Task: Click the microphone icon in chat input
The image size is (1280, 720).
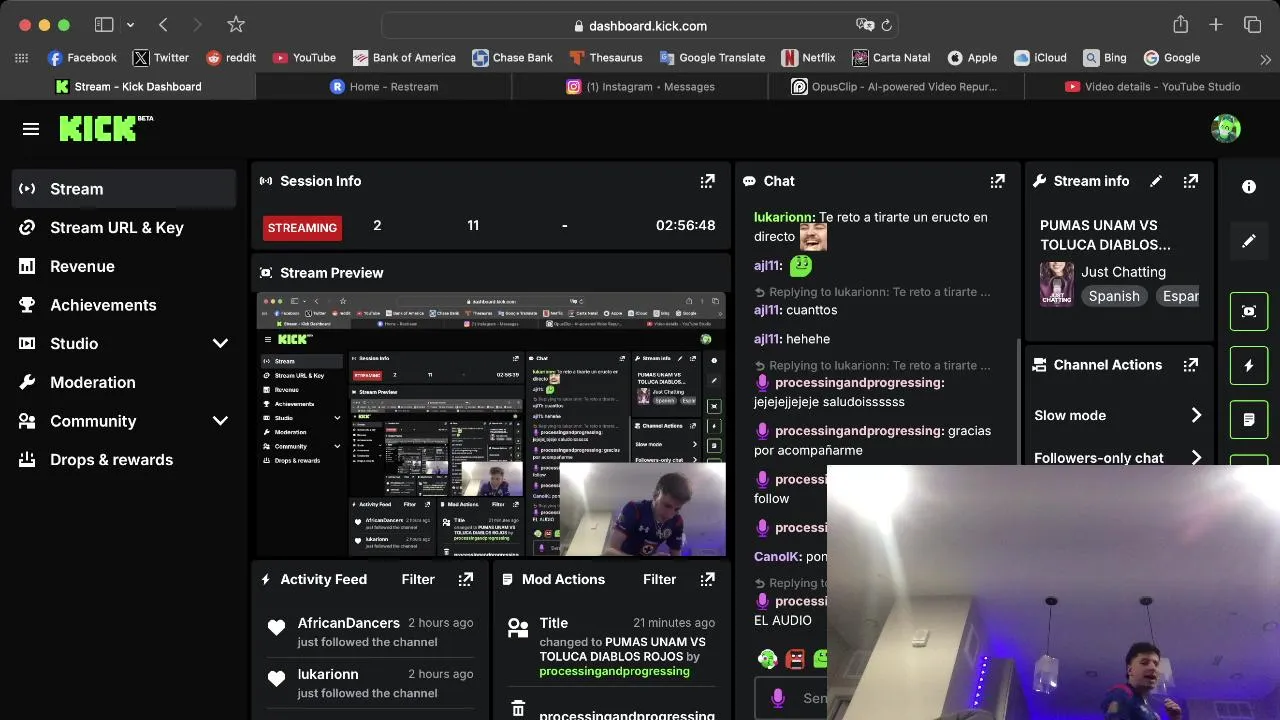Action: 778,698
